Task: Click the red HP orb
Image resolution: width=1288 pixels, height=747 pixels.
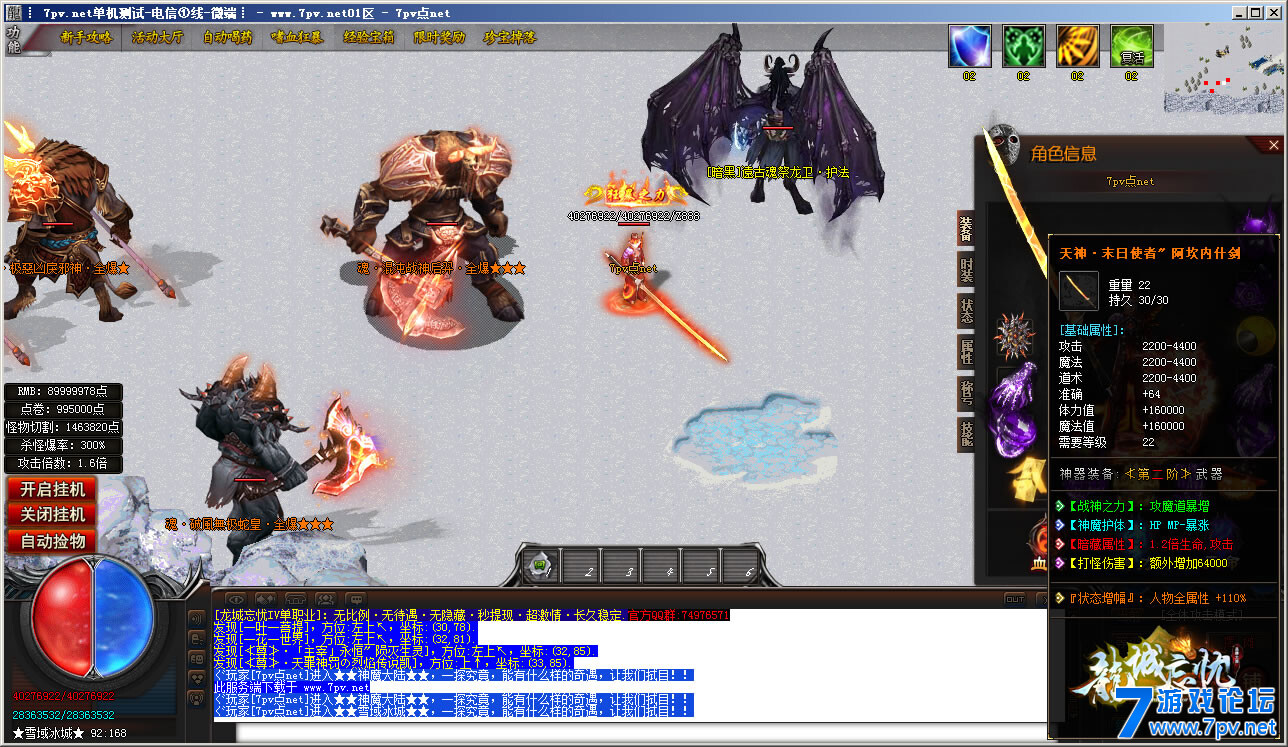Action: coord(63,618)
